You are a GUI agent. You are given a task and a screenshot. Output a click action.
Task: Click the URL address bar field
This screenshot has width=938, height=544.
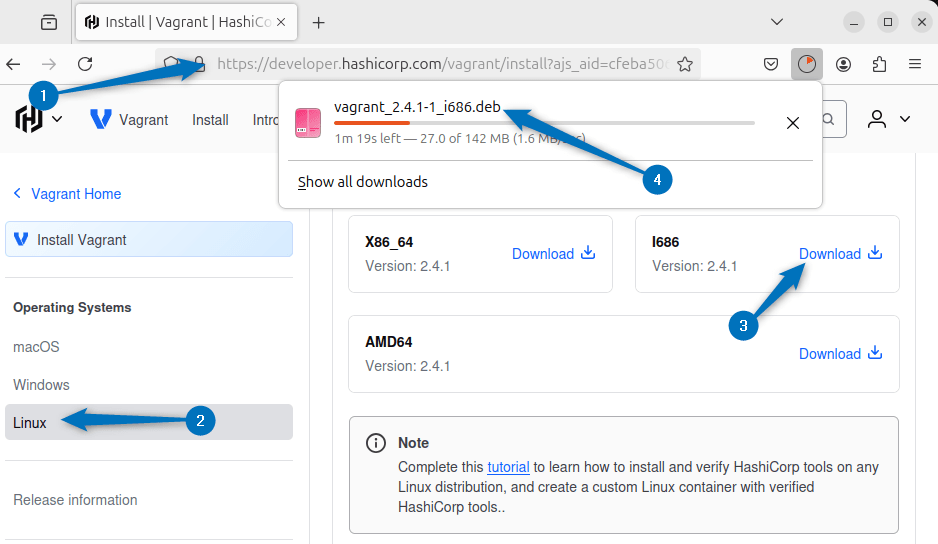pyautogui.click(x=440, y=64)
